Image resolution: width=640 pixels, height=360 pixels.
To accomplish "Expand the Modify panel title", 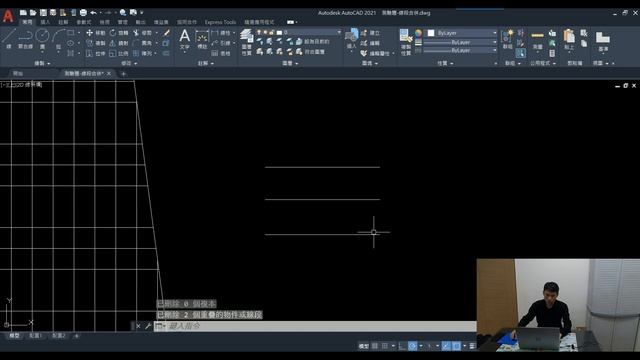I will (x=129, y=63).
